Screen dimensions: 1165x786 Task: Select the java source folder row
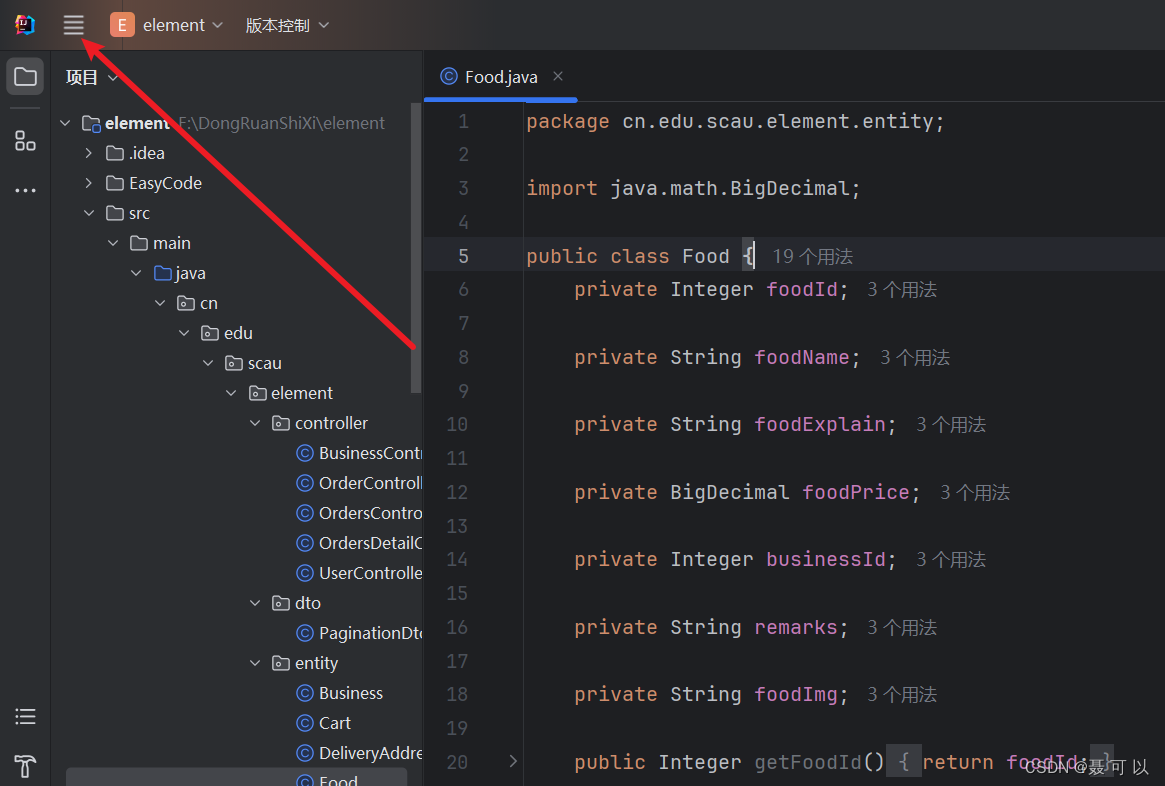[236, 273]
